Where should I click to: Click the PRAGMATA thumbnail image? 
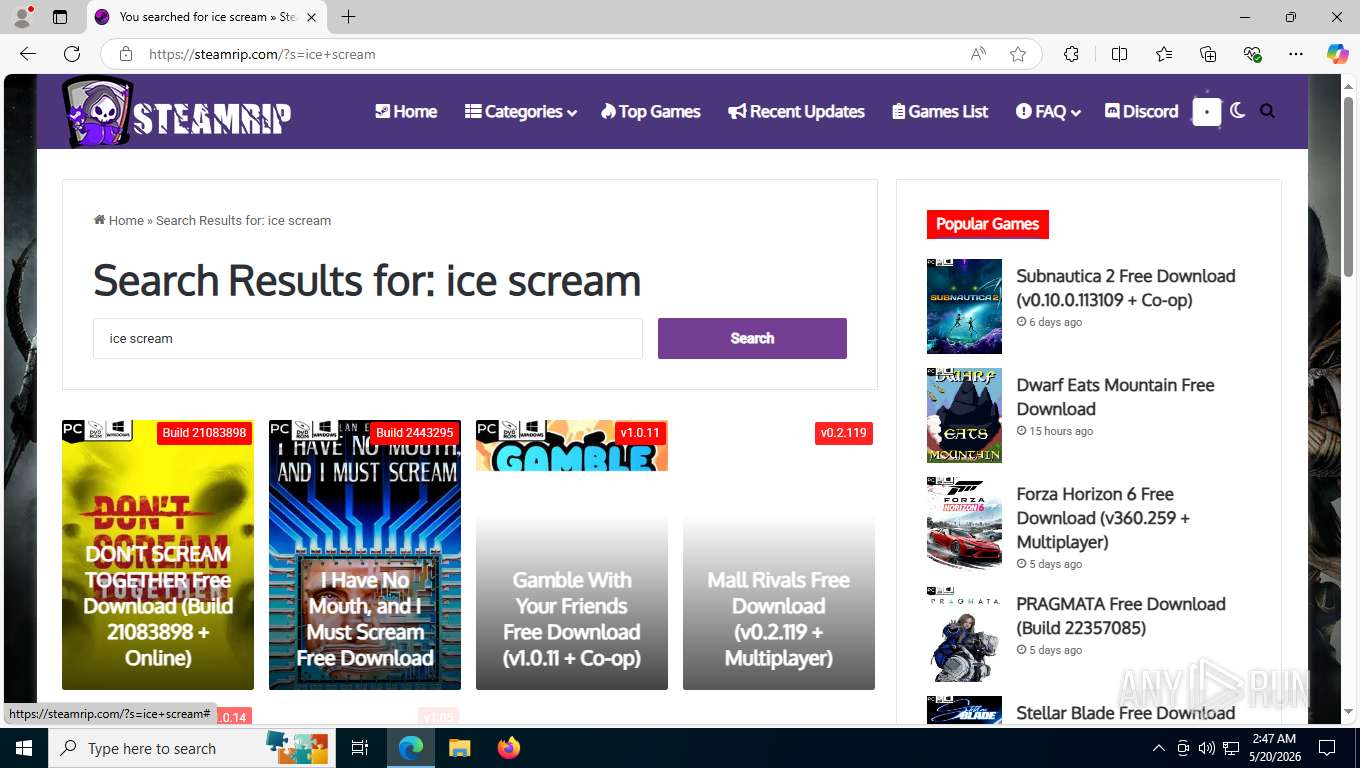click(x=964, y=634)
